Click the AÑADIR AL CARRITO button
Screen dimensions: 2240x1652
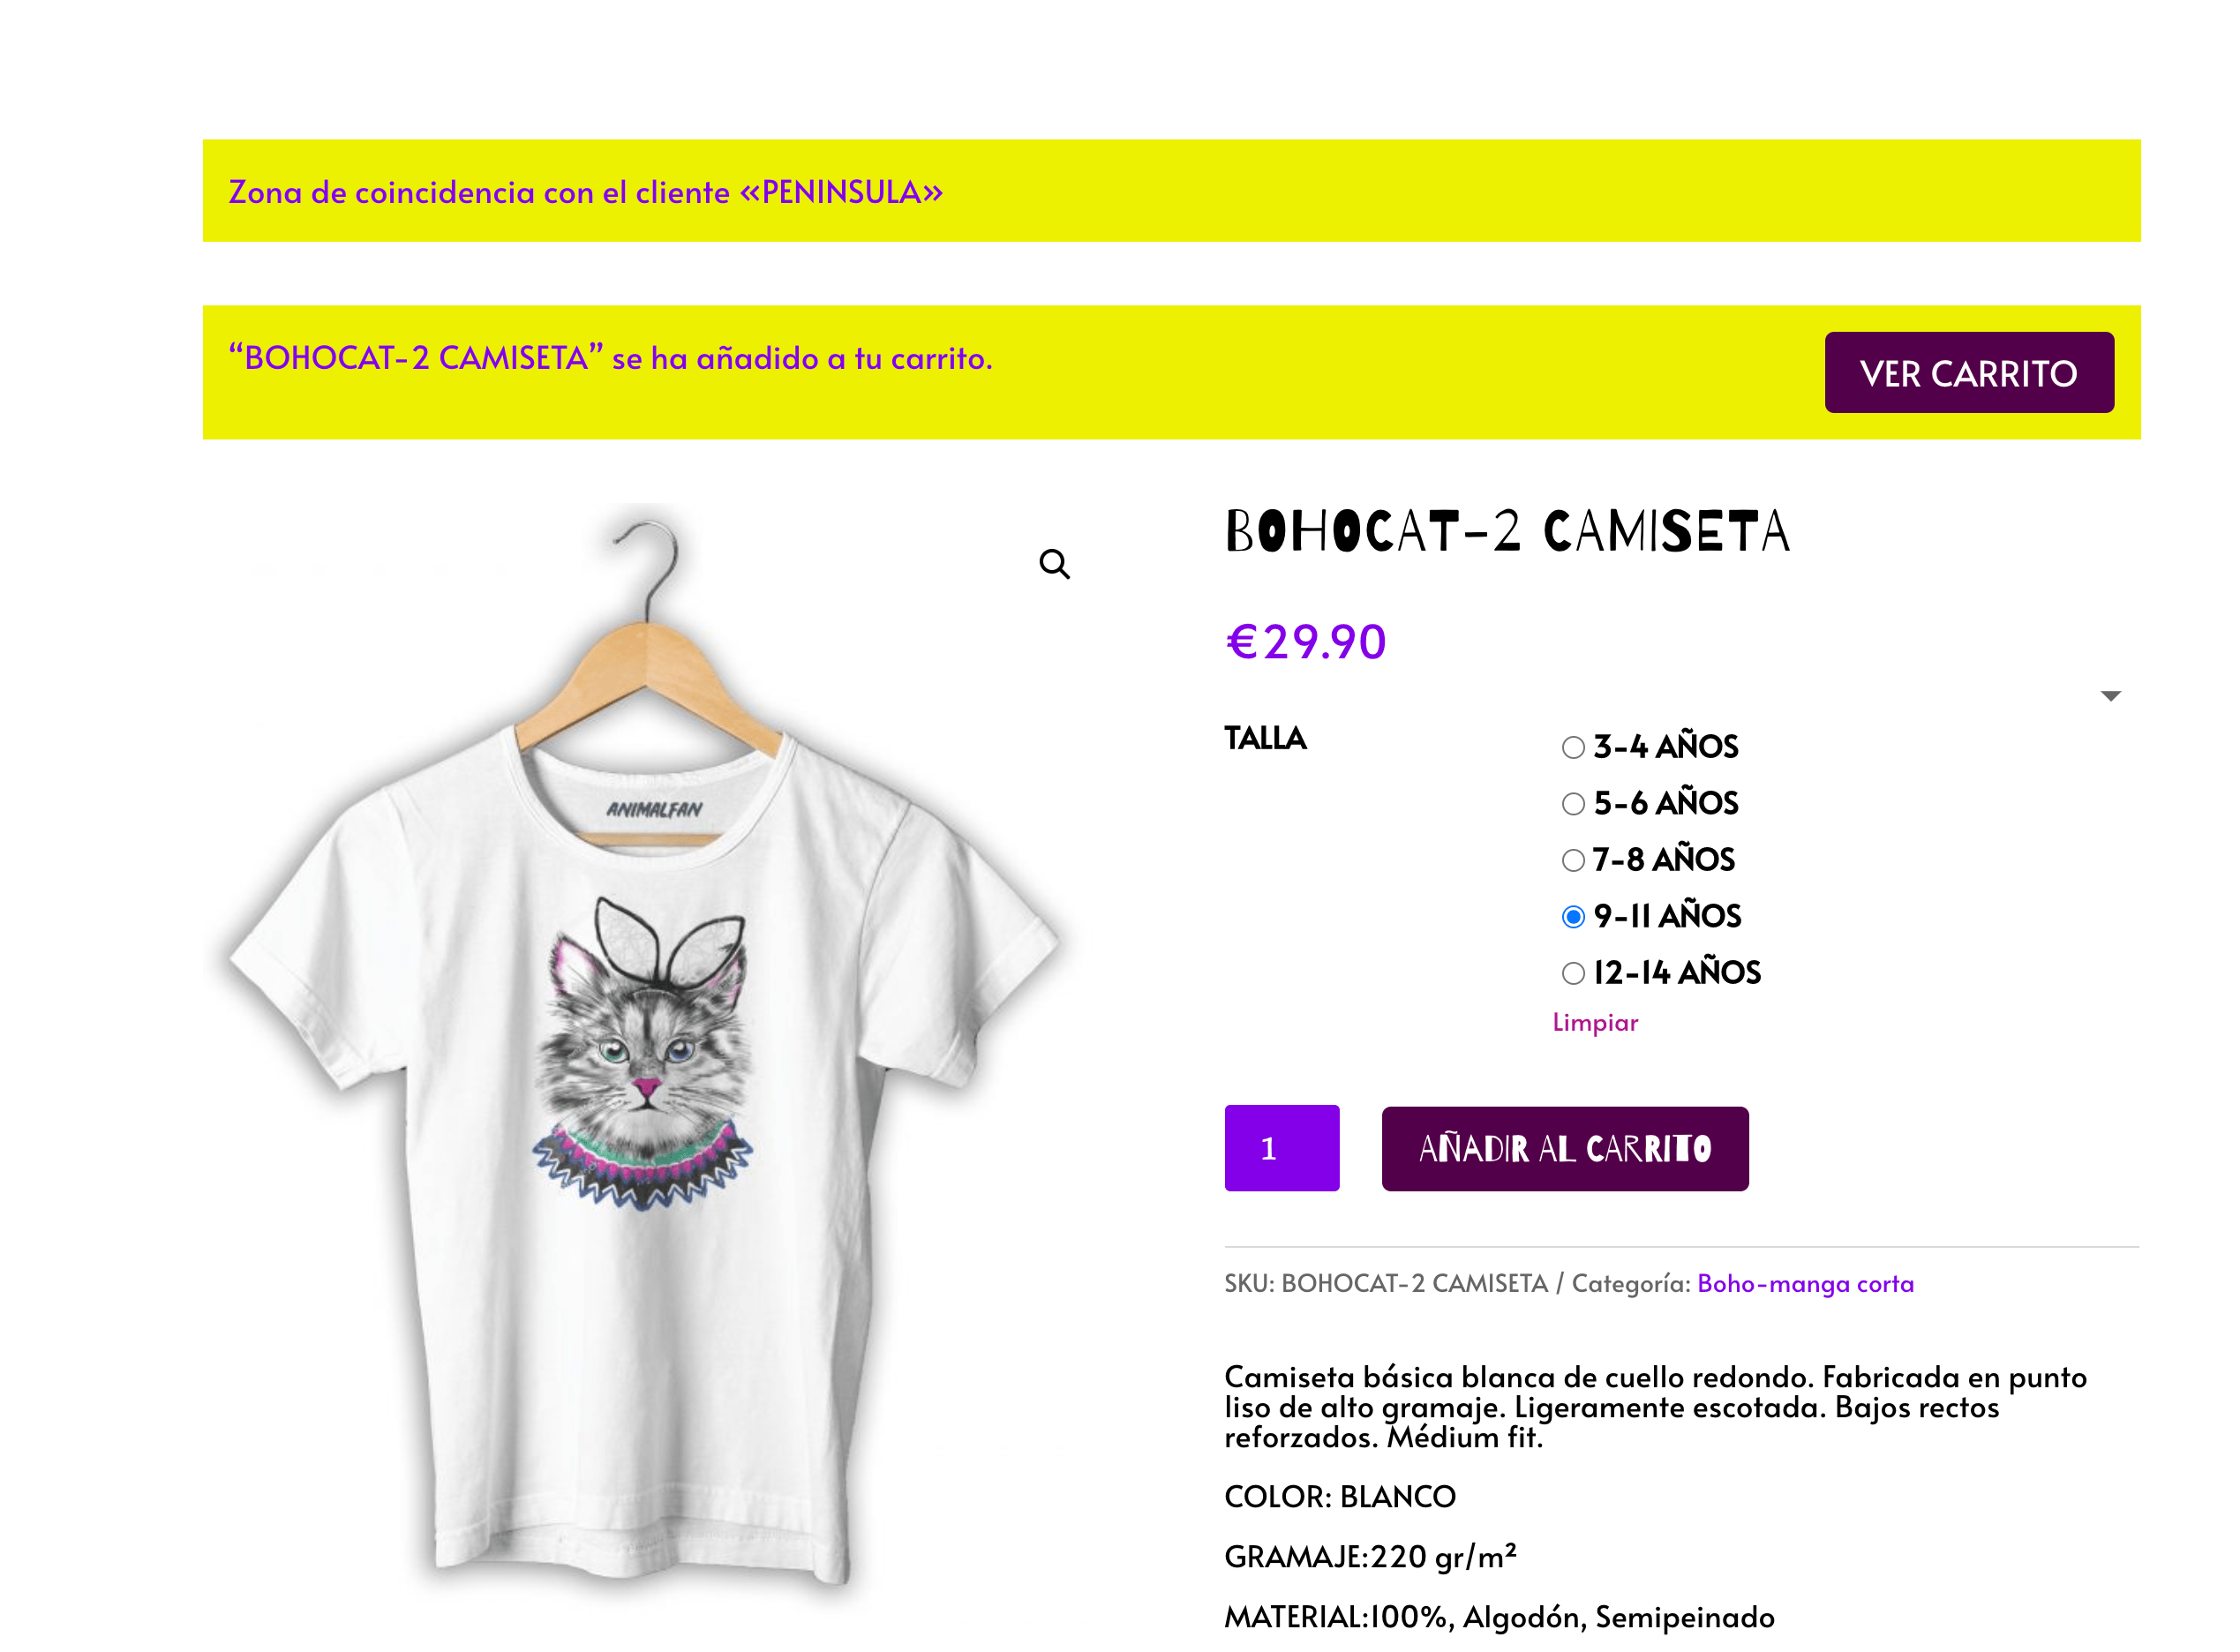click(x=1565, y=1149)
